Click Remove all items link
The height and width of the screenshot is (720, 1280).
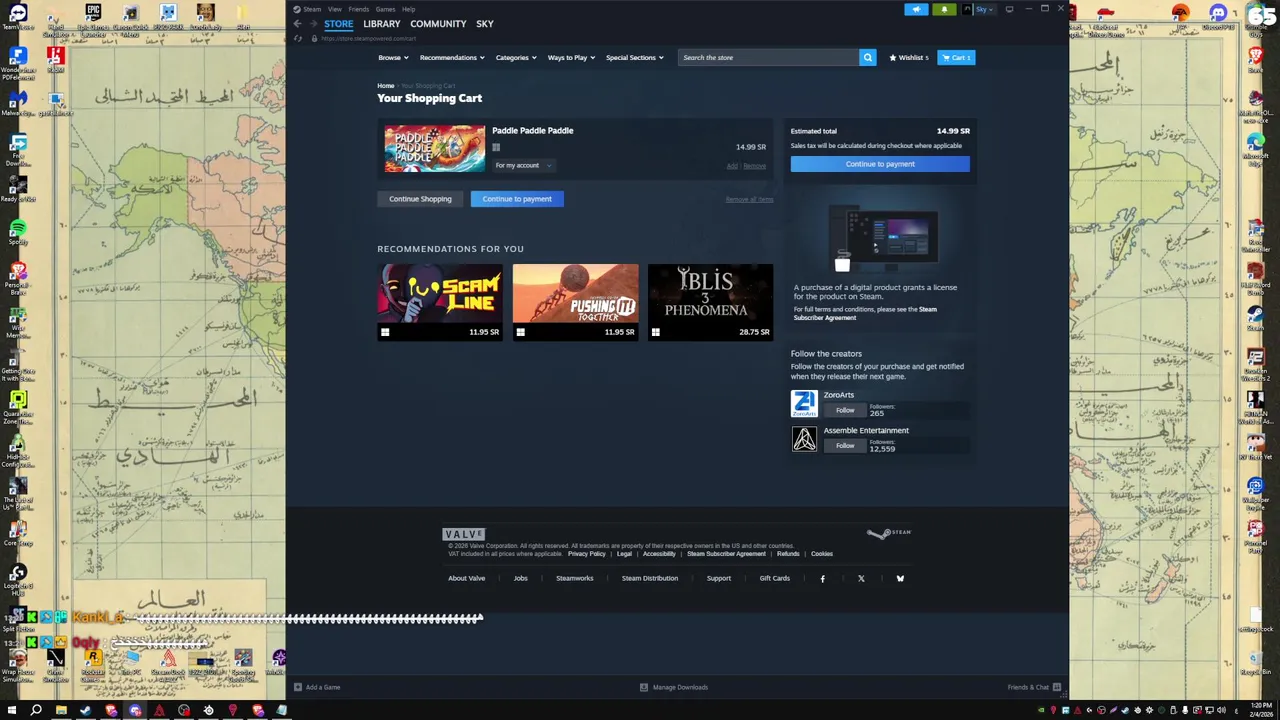(749, 199)
